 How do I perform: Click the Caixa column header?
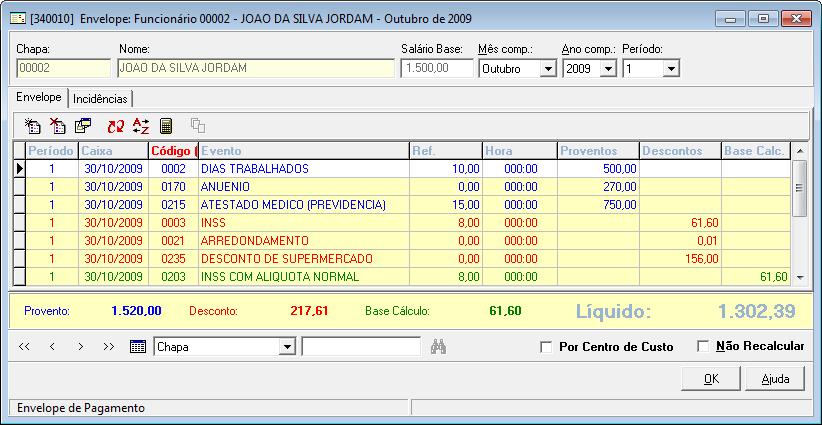113,151
